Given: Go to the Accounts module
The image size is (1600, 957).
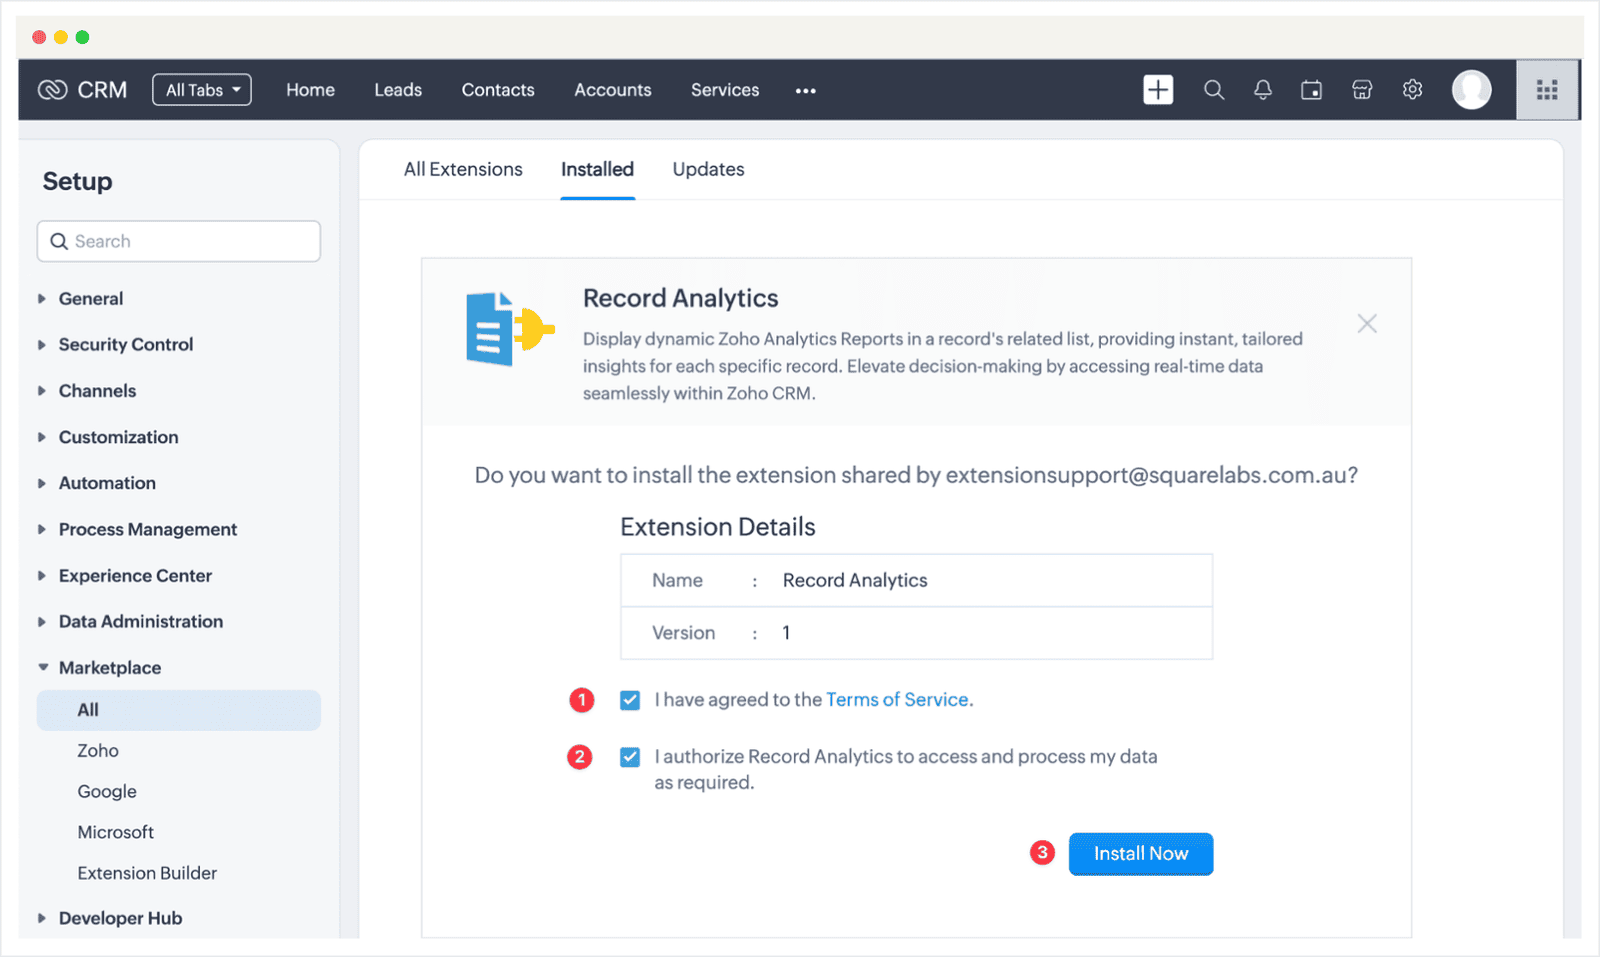Looking at the screenshot, I should (613, 90).
